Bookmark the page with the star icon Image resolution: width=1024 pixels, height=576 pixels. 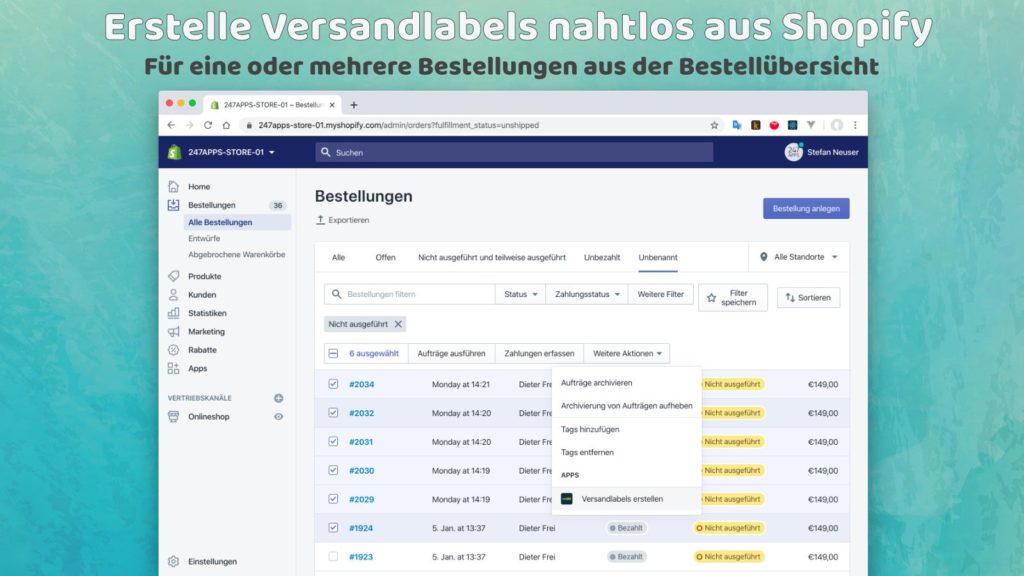coord(714,125)
